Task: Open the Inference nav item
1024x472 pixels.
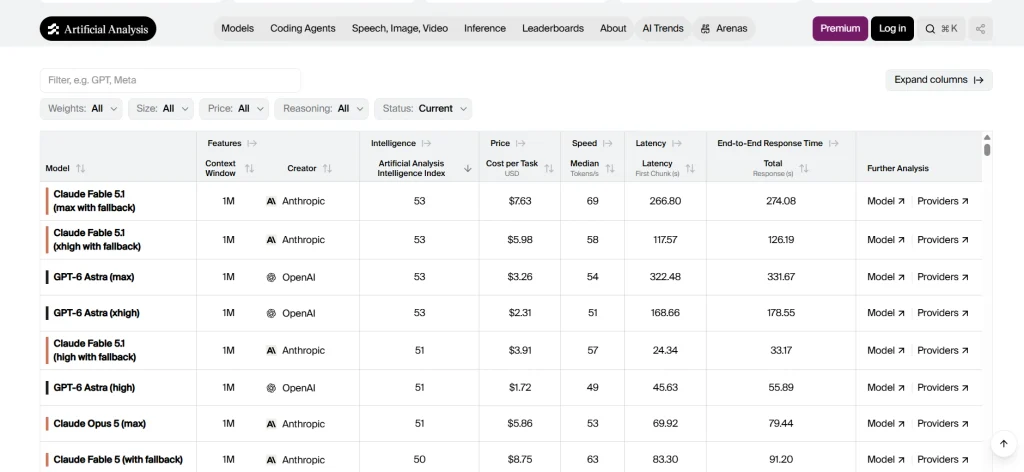Action: point(485,29)
